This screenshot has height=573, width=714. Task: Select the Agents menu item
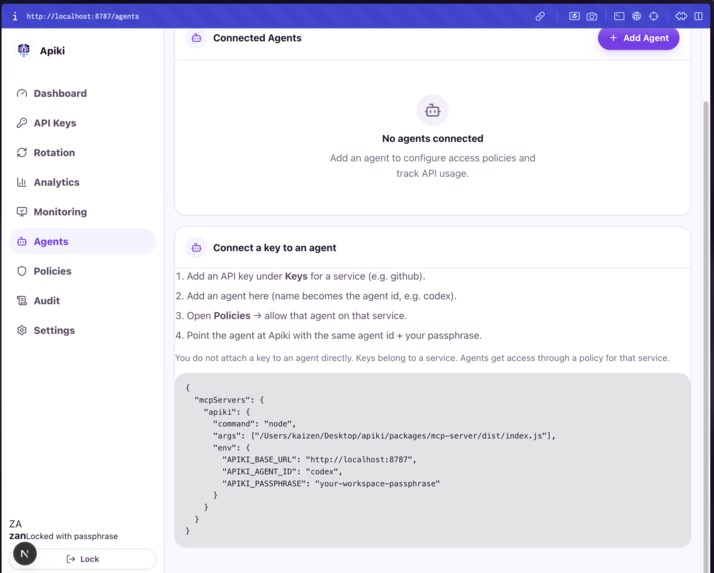coord(82,241)
